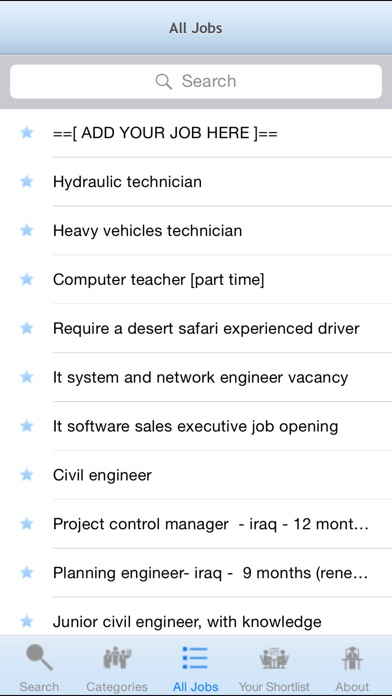Open It system and network engineer vacancy
The height and width of the screenshot is (696, 392).
(196, 377)
